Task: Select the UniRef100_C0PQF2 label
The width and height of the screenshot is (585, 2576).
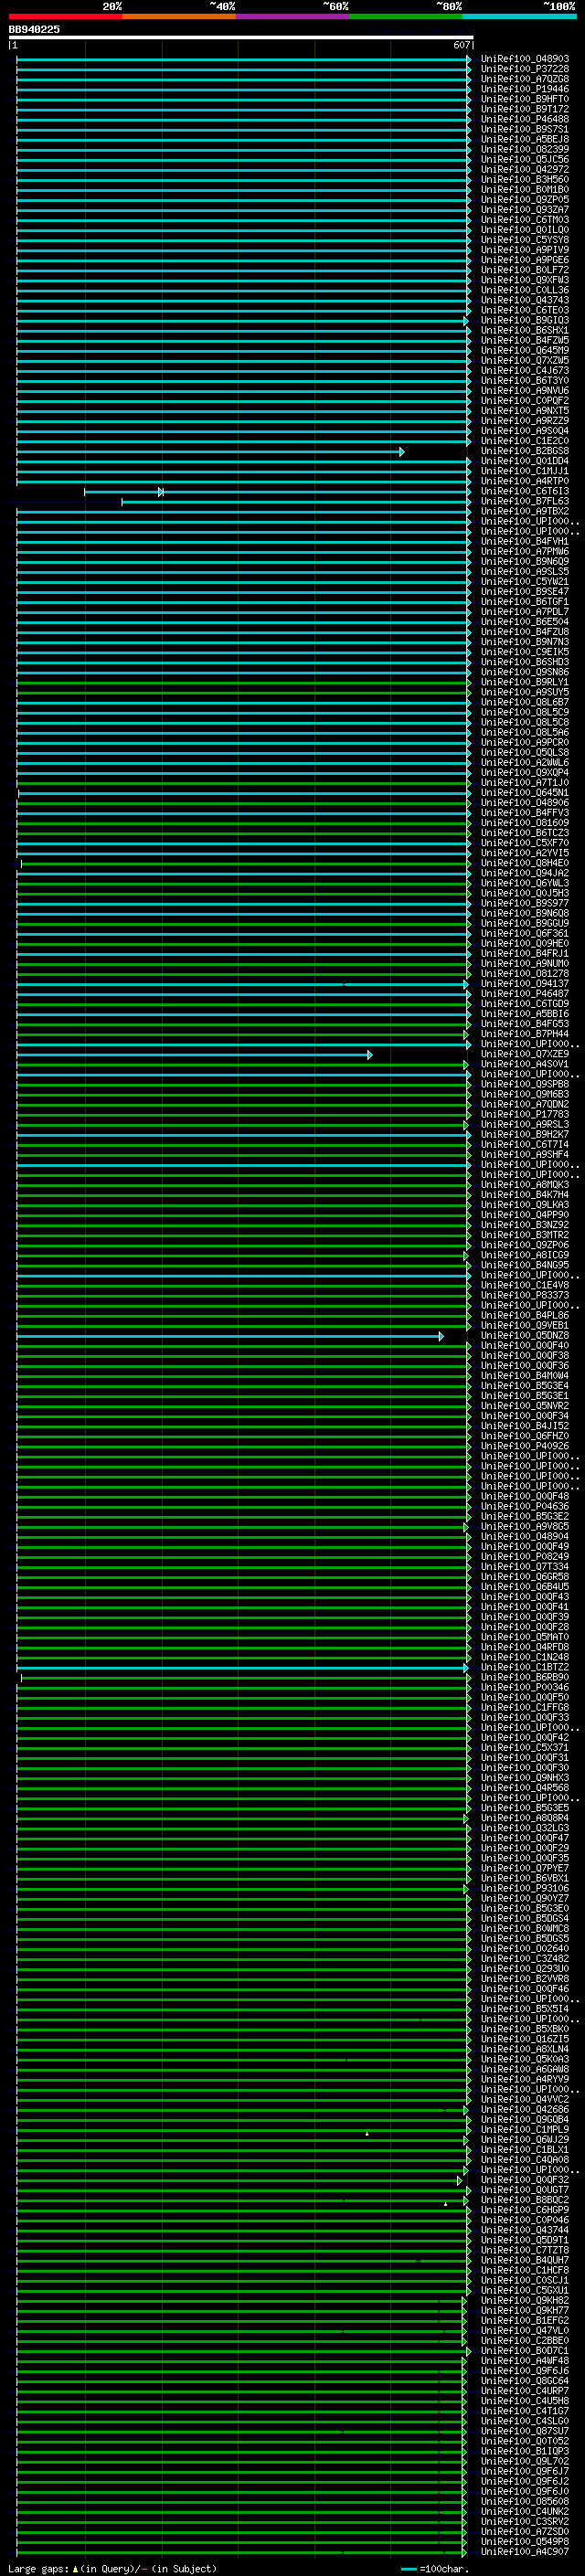Action: 525,400
